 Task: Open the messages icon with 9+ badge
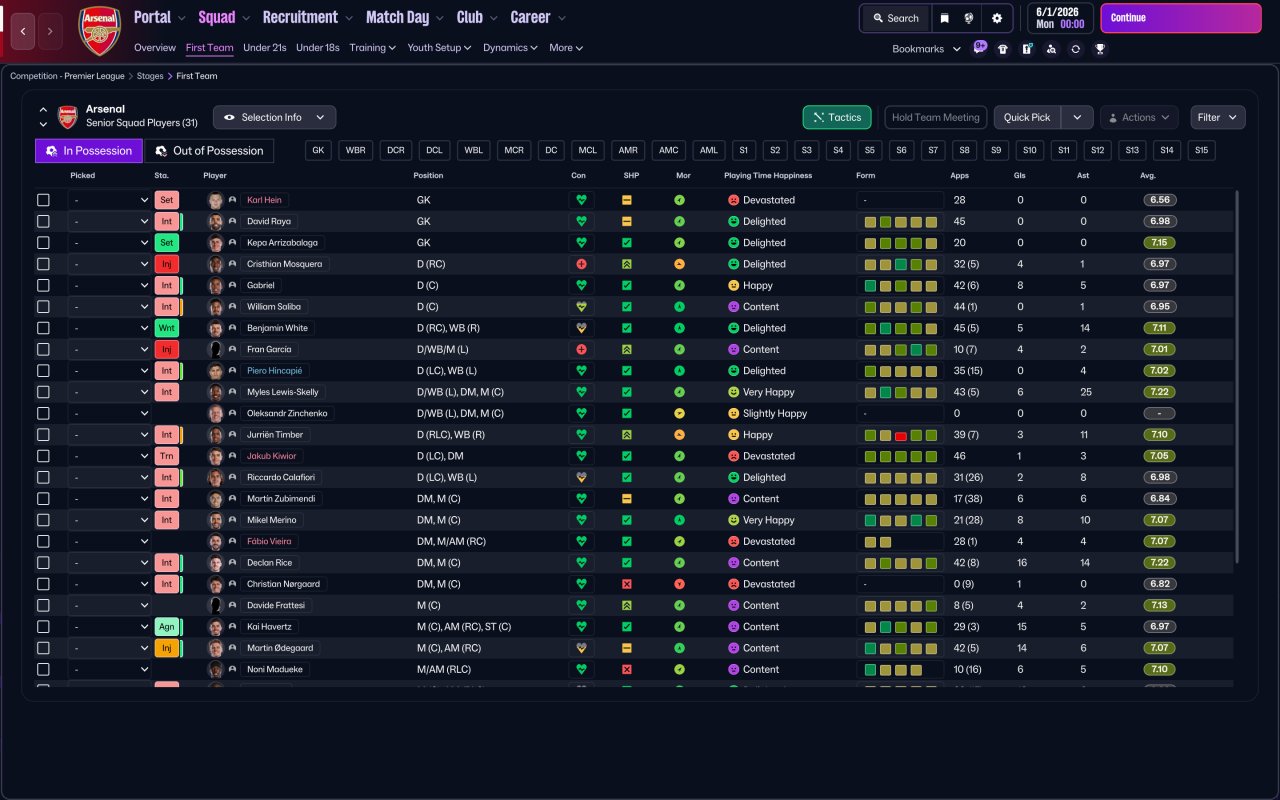click(979, 47)
